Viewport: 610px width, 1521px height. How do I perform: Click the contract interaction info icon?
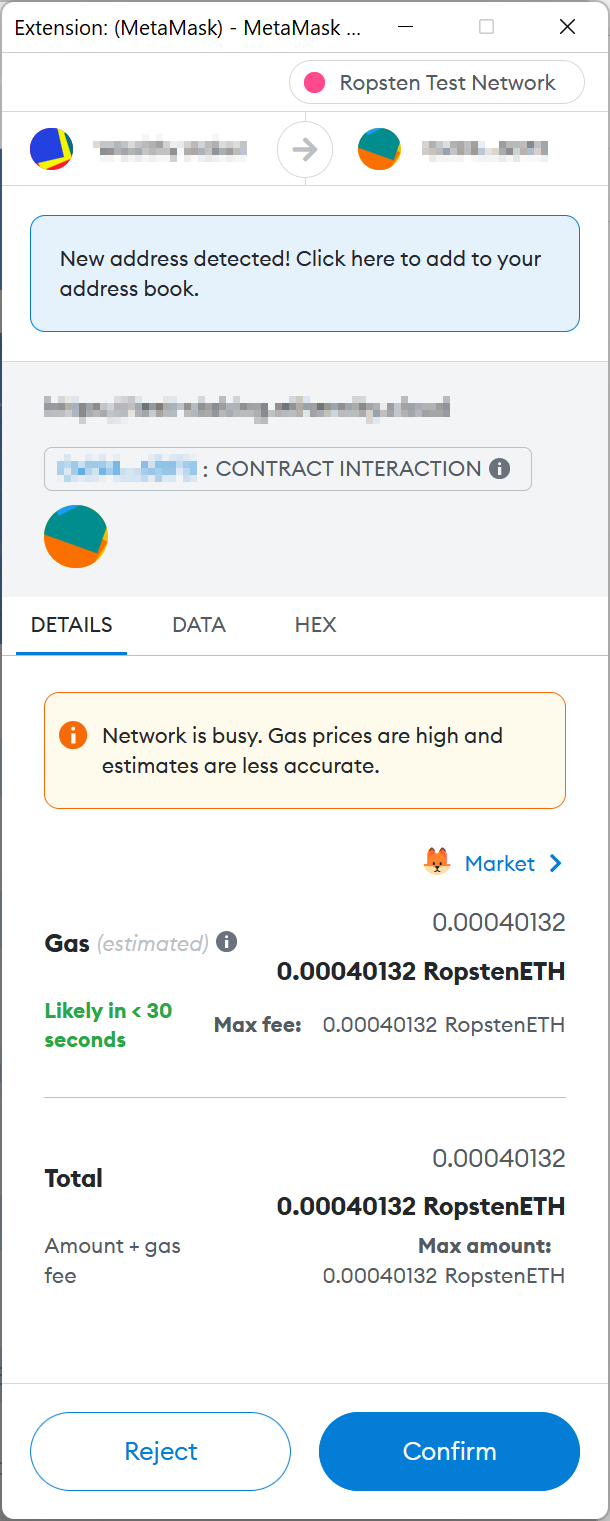tap(500, 468)
